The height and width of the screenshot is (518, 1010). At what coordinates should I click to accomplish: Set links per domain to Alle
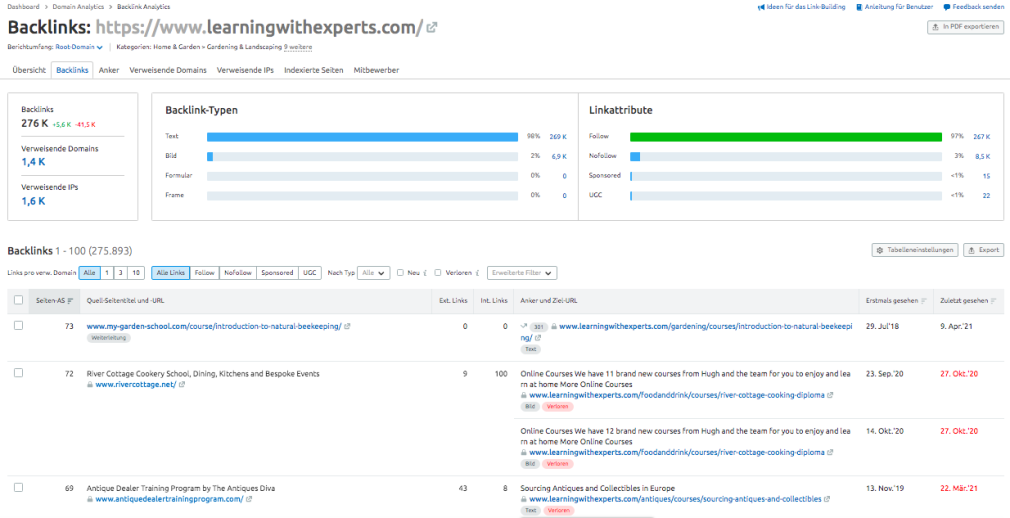tap(89, 273)
